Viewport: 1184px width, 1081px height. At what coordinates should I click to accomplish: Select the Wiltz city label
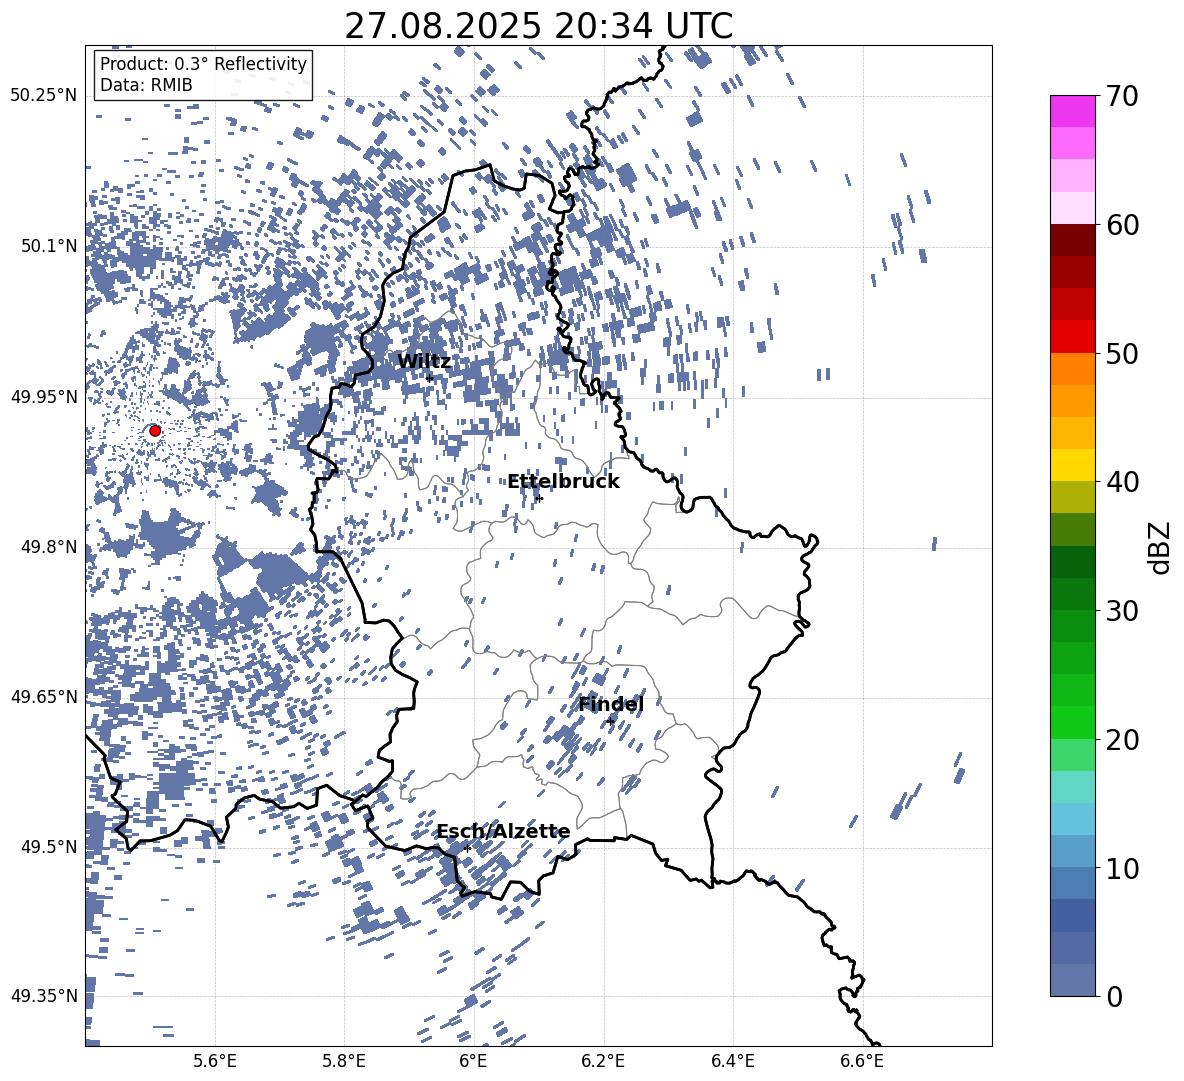click(x=424, y=361)
